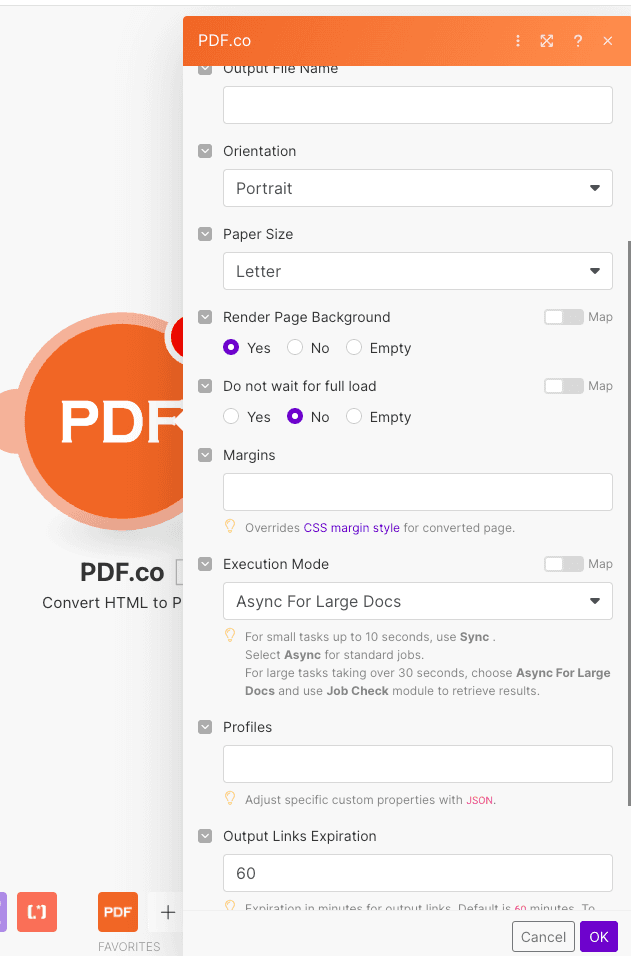This screenshot has height=956, width=631.
Task: Change the Execution Mode selection
Action: pyautogui.click(x=417, y=601)
